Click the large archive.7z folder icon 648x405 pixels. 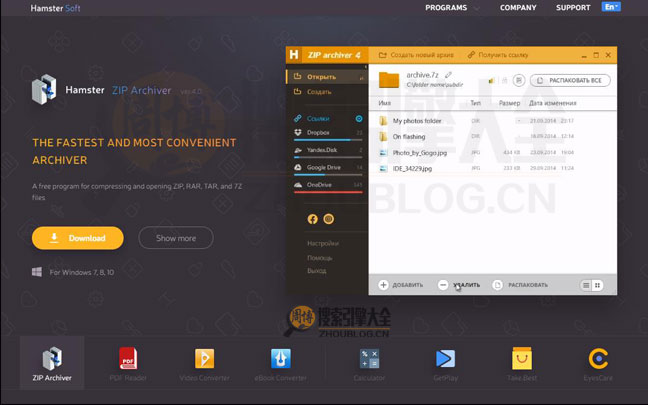pyautogui.click(x=389, y=79)
